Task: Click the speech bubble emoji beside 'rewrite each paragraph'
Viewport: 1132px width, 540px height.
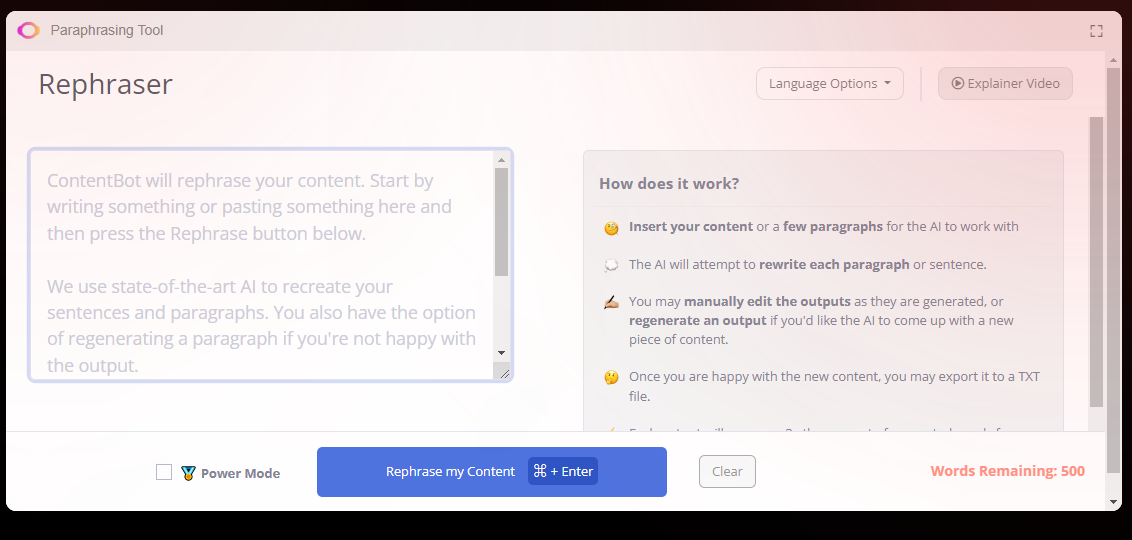Action: pyautogui.click(x=611, y=266)
